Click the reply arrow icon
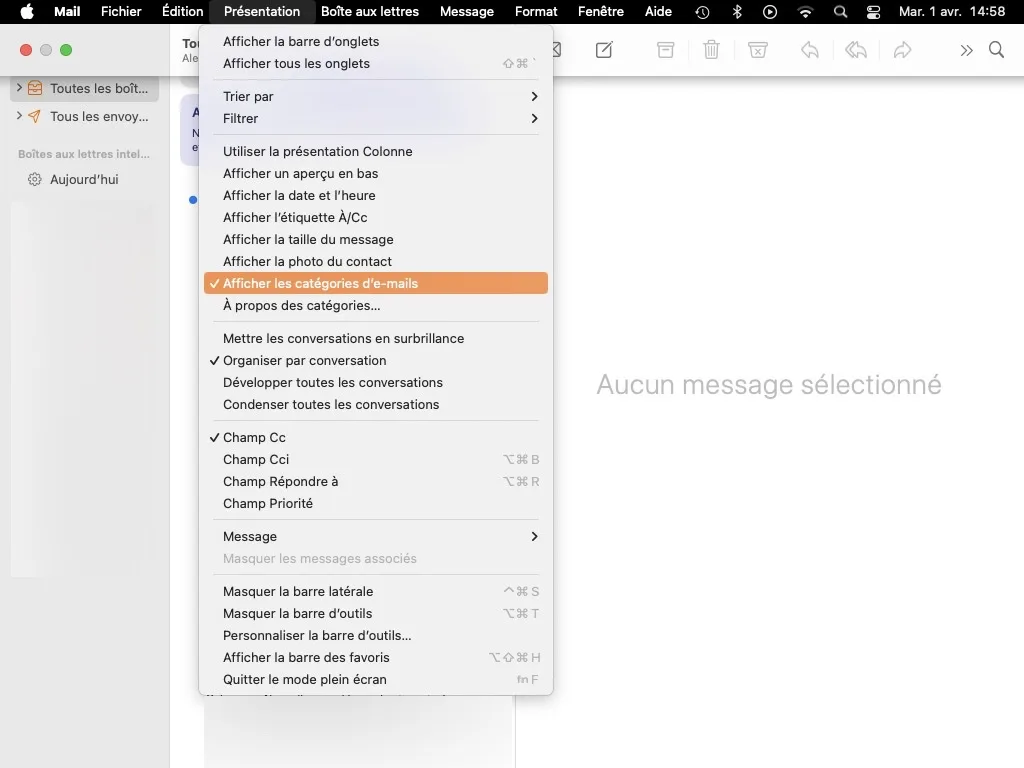This screenshot has height=768, width=1024. click(x=810, y=50)
